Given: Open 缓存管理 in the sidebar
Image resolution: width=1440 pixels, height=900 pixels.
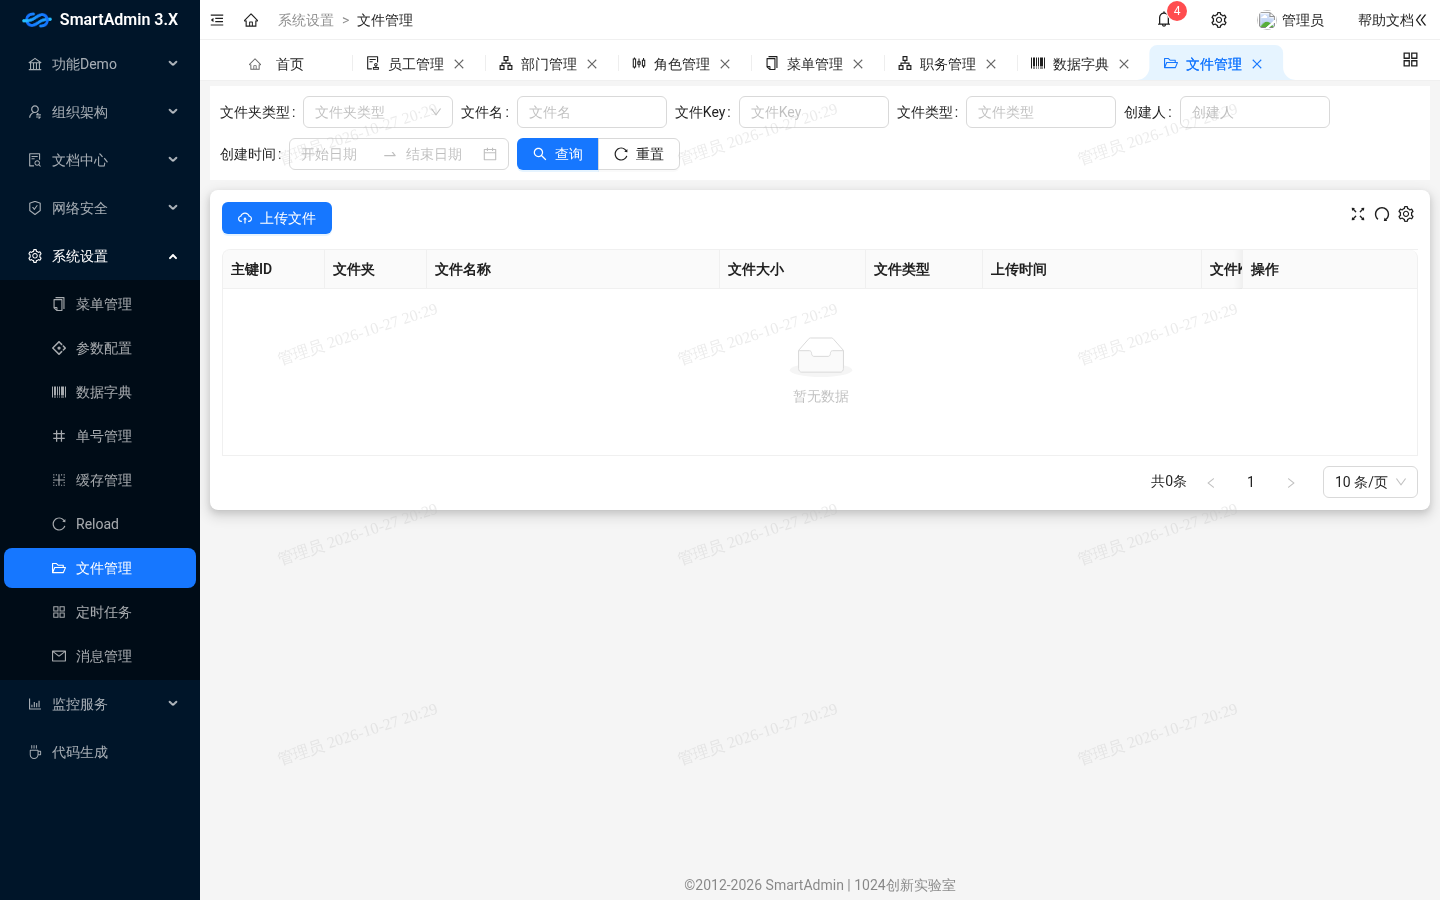Looking at the screenshot, I should point(100,480).
